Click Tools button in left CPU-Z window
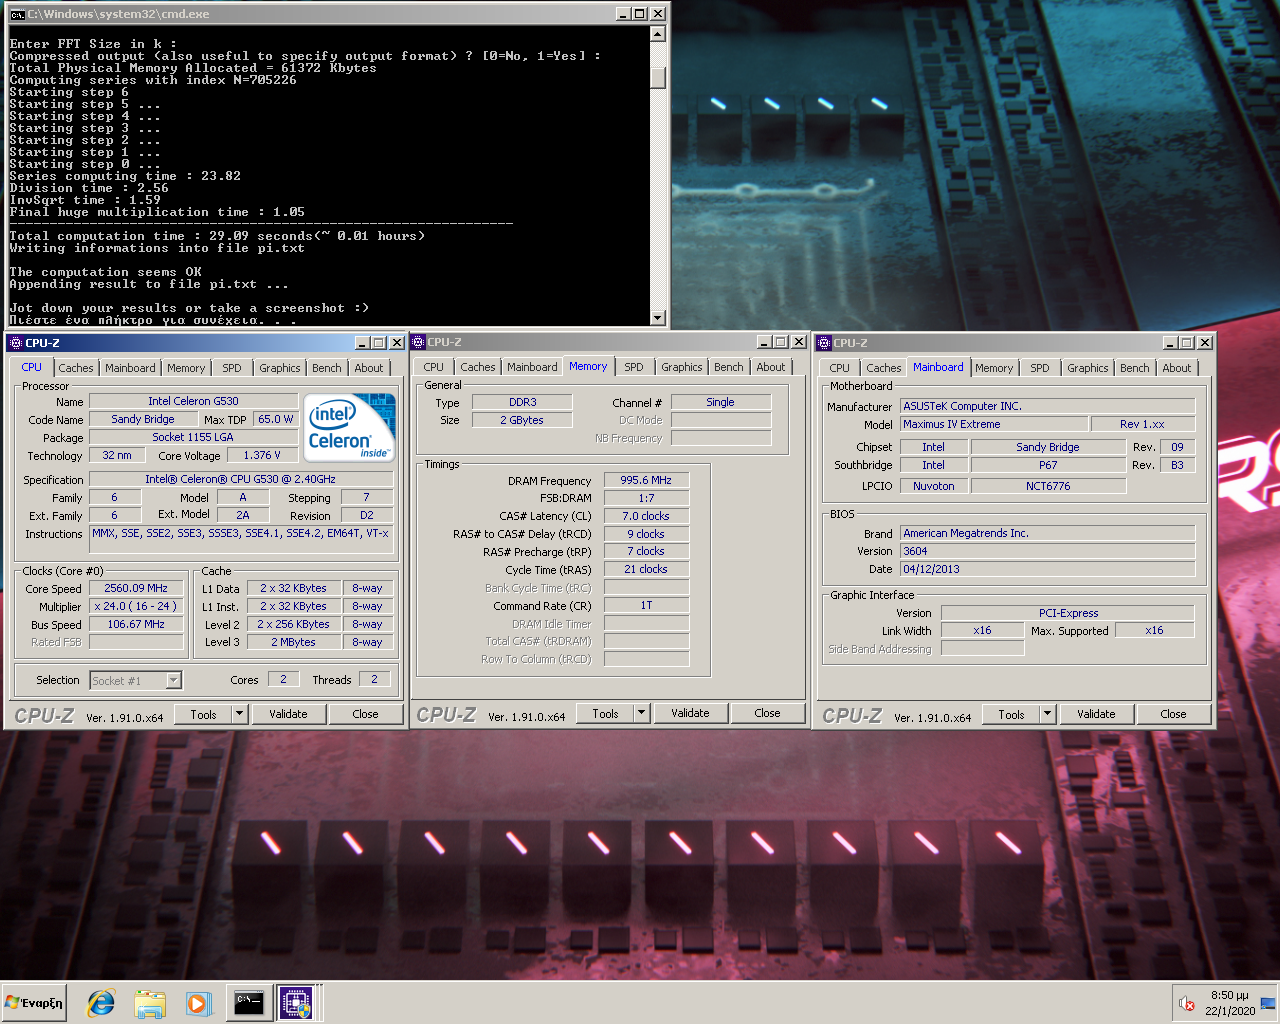1280x1024 pixels. click(204, 714)
